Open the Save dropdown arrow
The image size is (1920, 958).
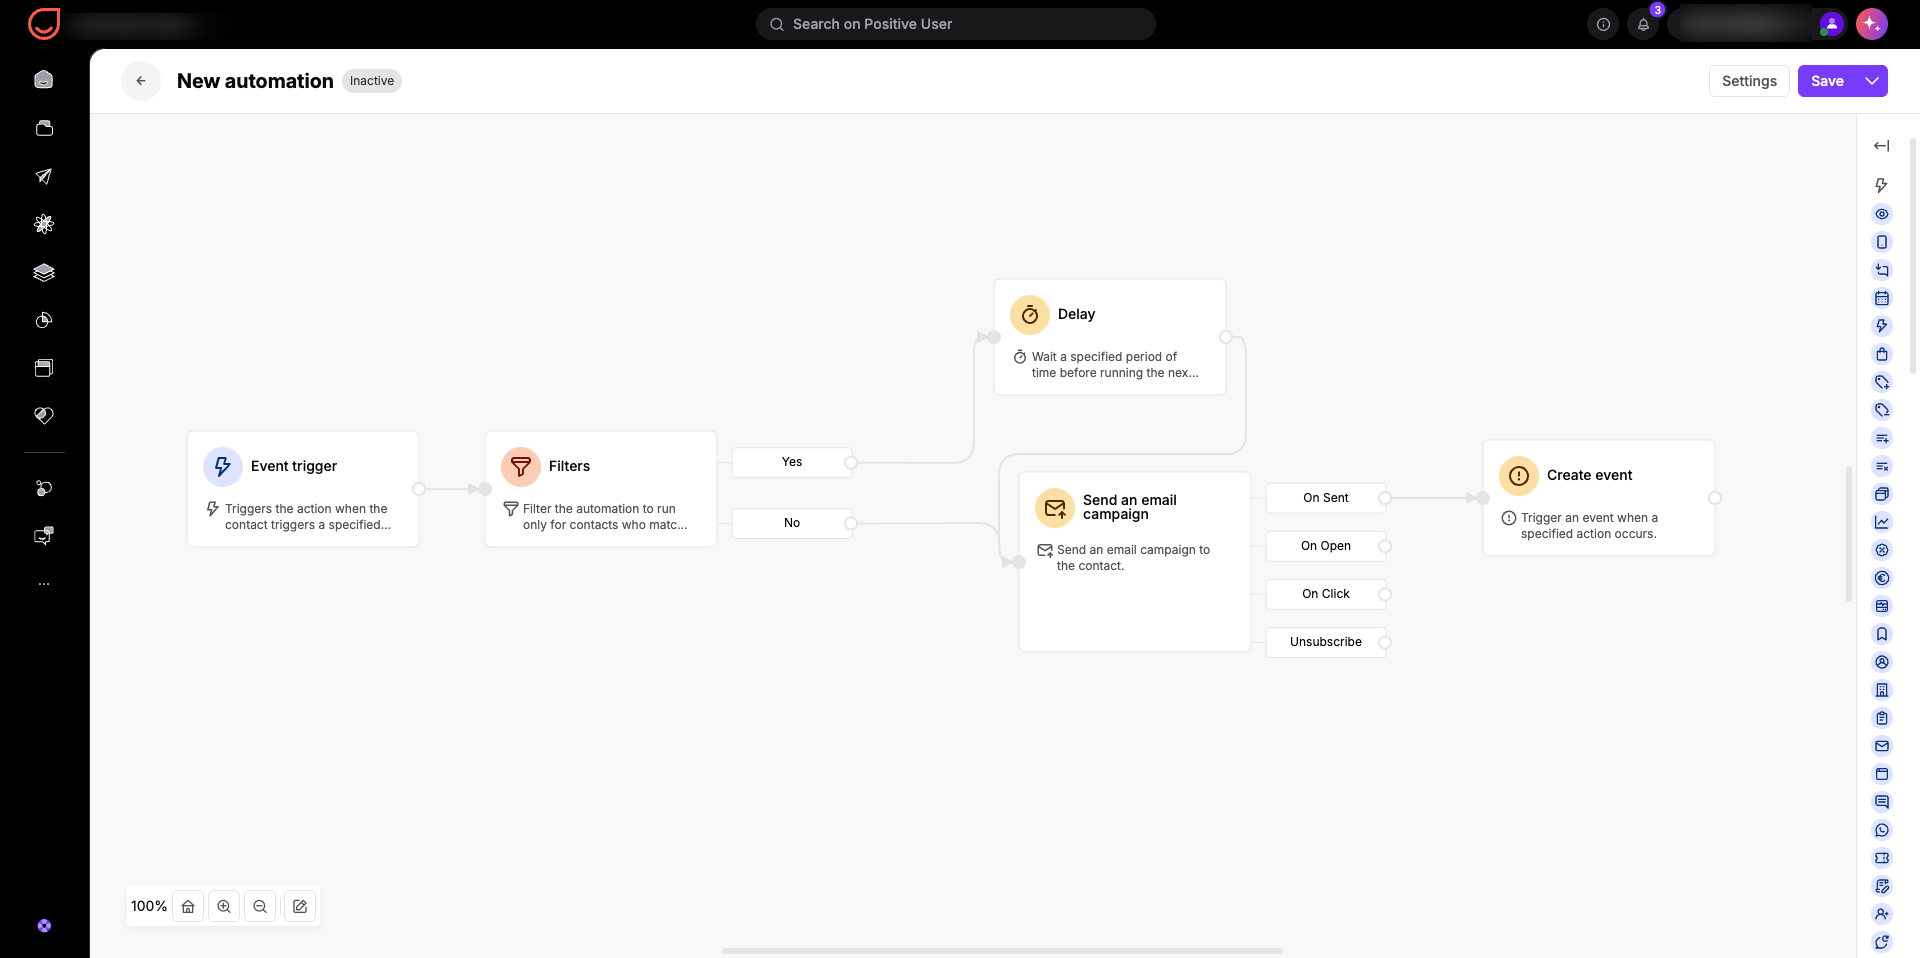1872,81
